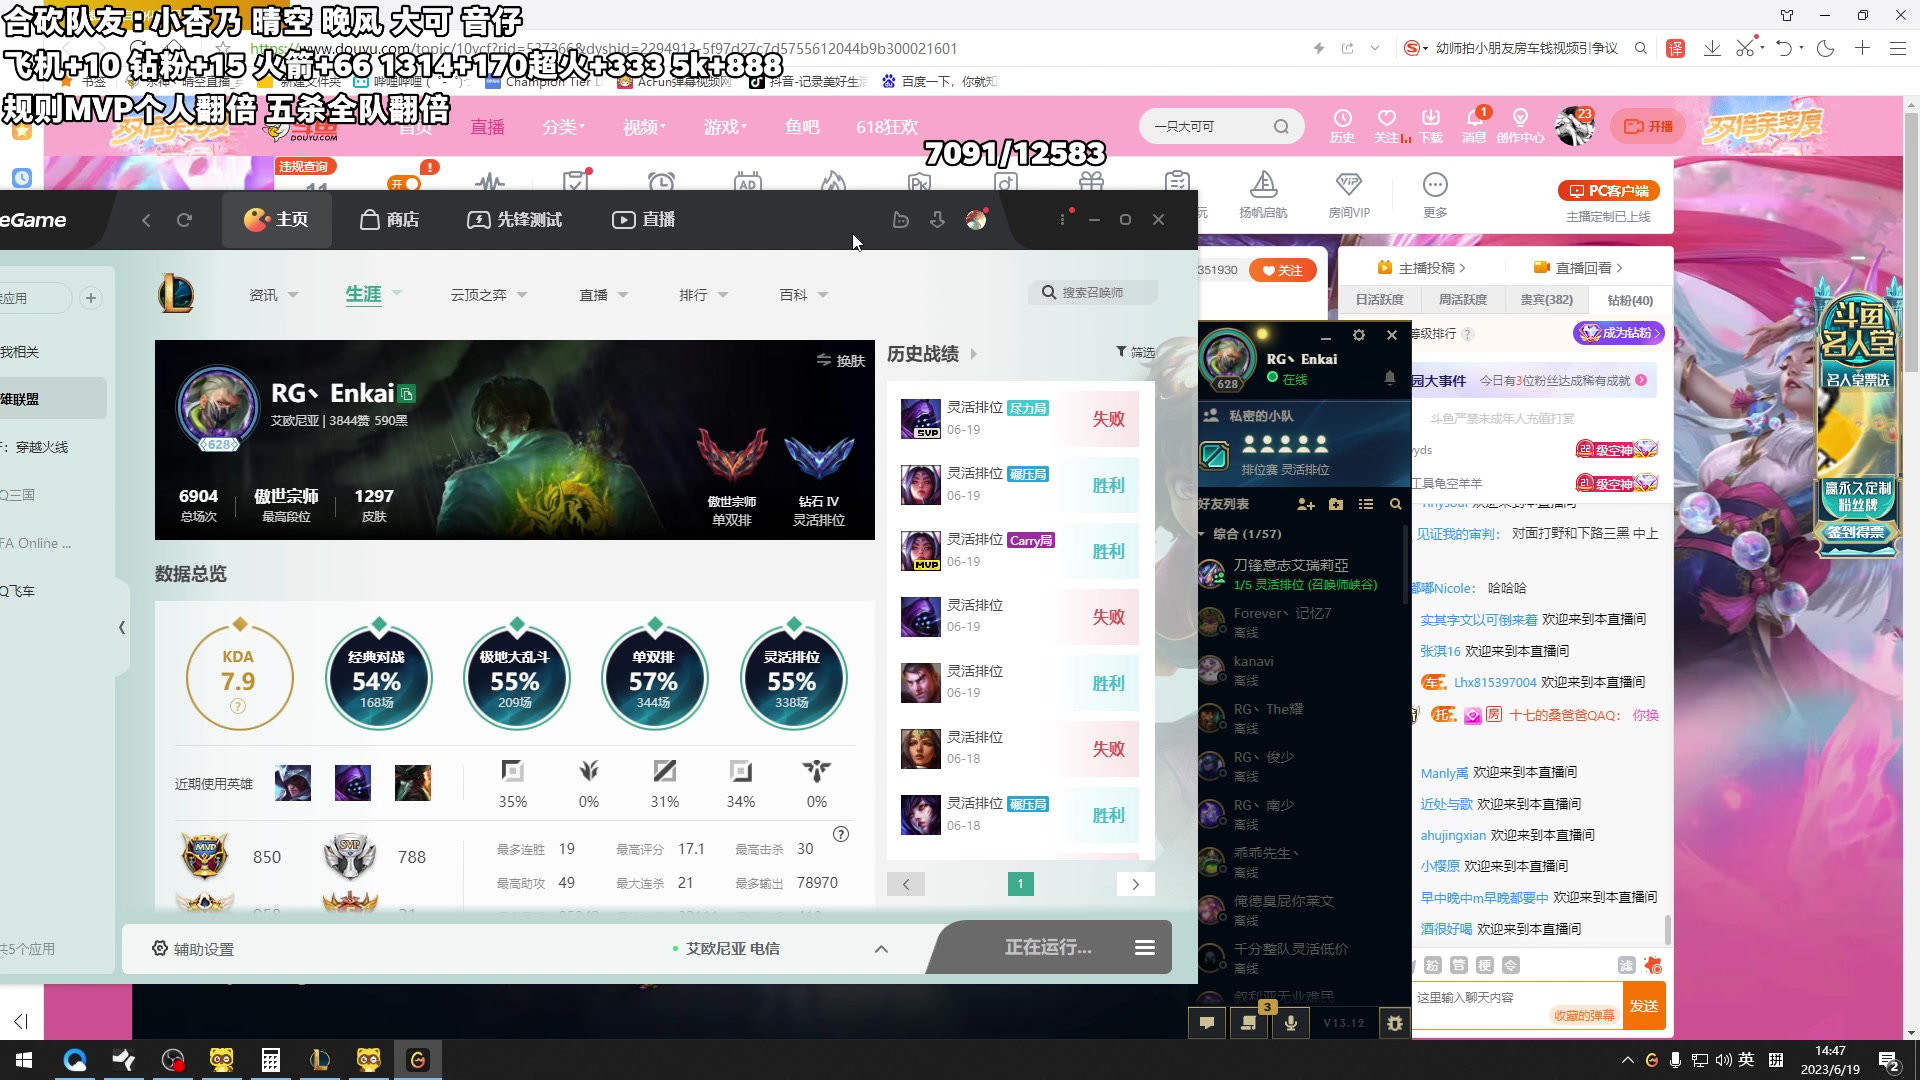This screenshot has height=1080, width=1920.
Task: Open the chat icon in League client footer
Action: tap(1207, 1022)
